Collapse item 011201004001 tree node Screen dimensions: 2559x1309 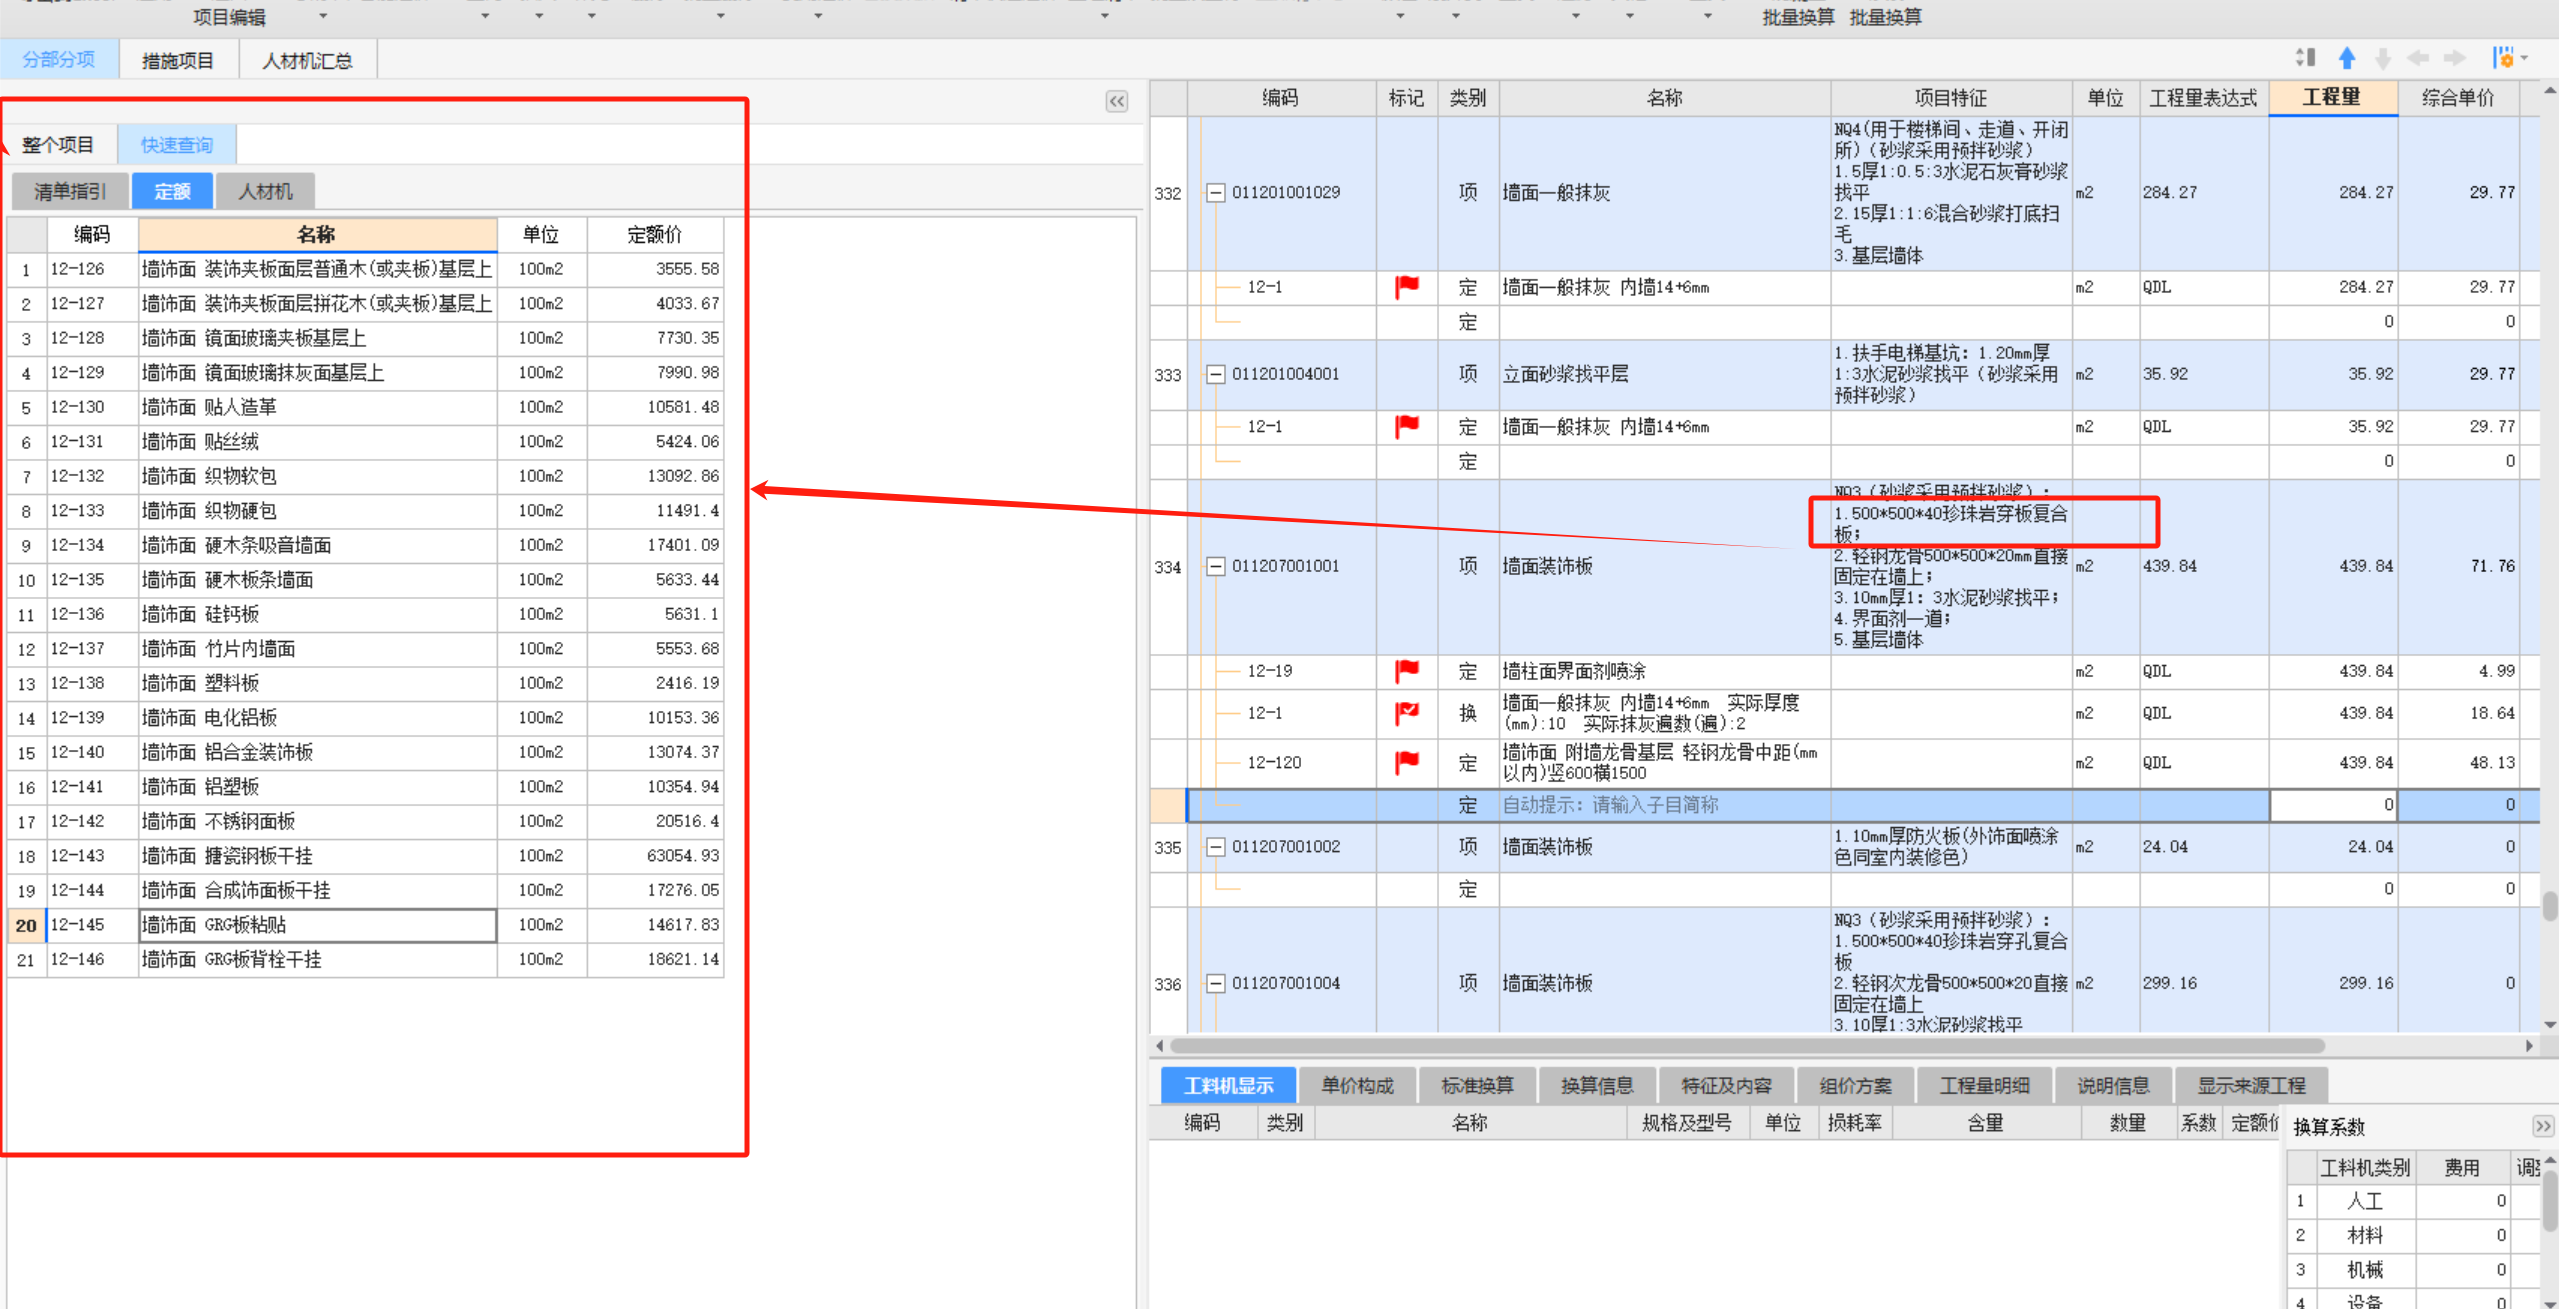coord(1215,374)
